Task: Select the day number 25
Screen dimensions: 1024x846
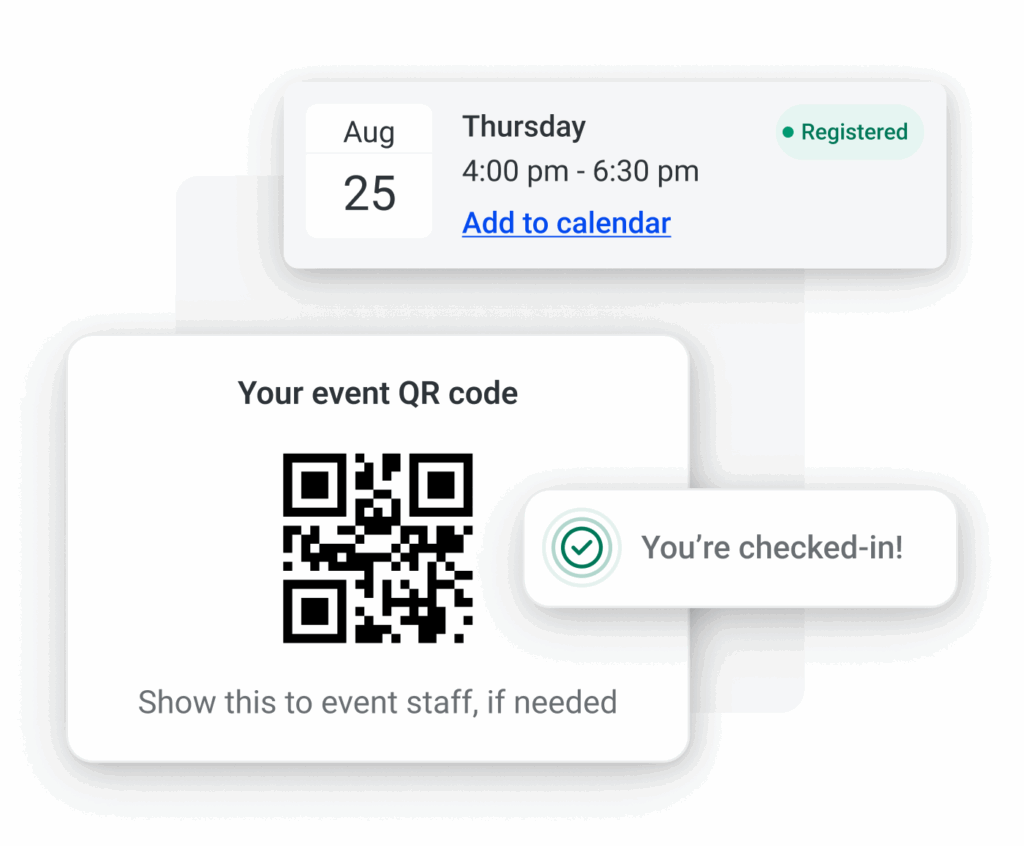Action: point(369,193)
